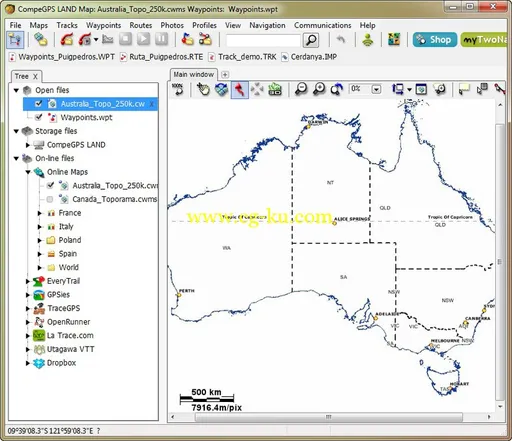Zoom 100% icon in map toolbar

(x=178, y=89)
